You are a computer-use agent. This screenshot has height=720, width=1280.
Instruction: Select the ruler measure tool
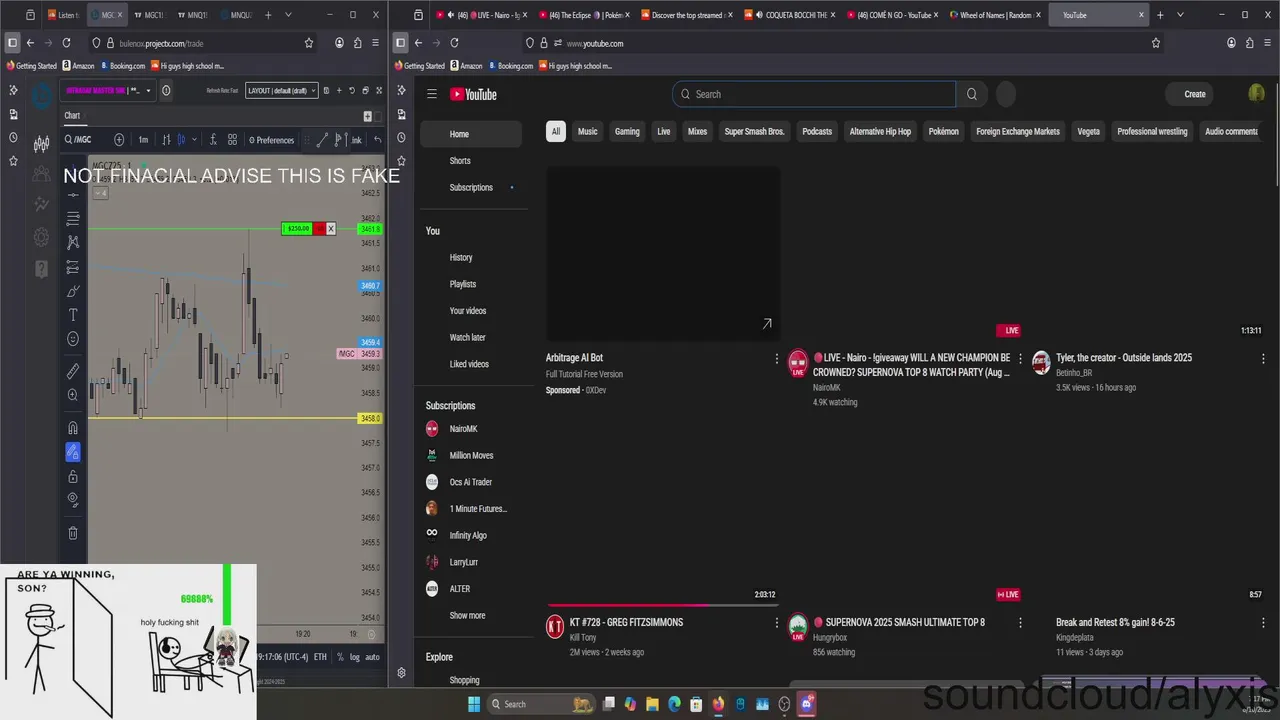pos(73,371)
